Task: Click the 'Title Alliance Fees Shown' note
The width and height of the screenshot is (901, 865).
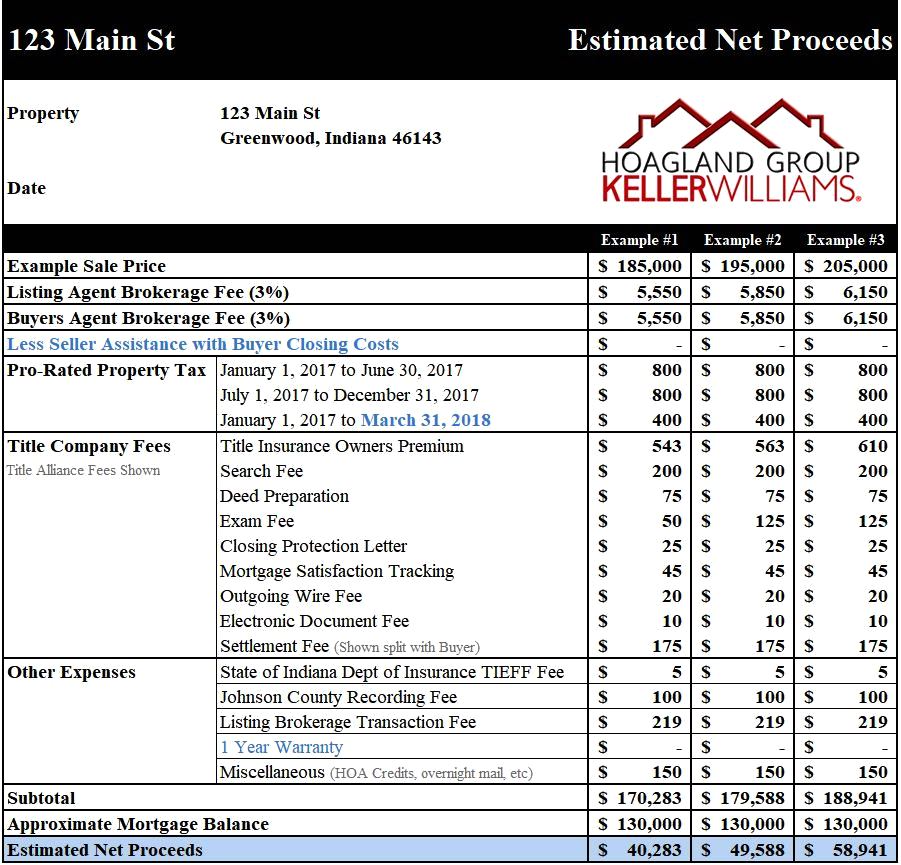Action: (x=83, y=470)
